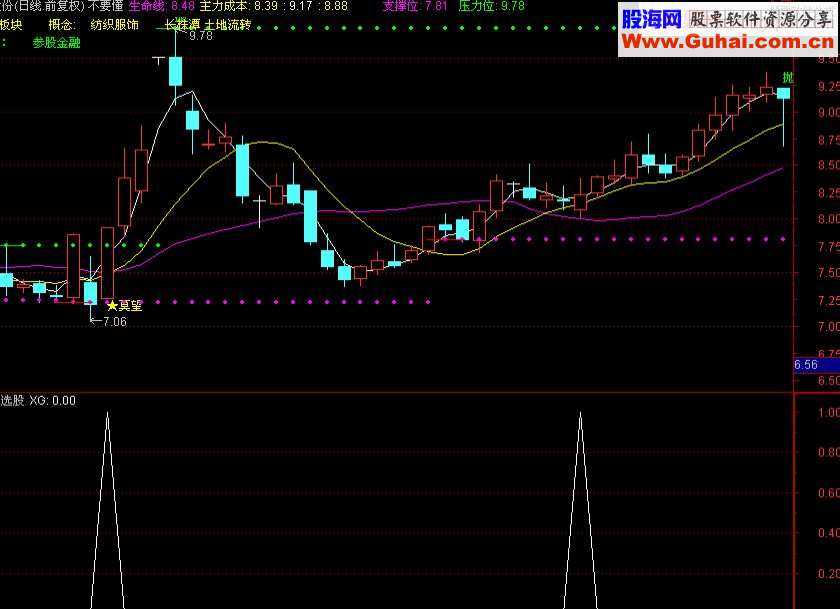
Task: Click the last cyan candlestick under 抛
Action: (x=784, y=94)
